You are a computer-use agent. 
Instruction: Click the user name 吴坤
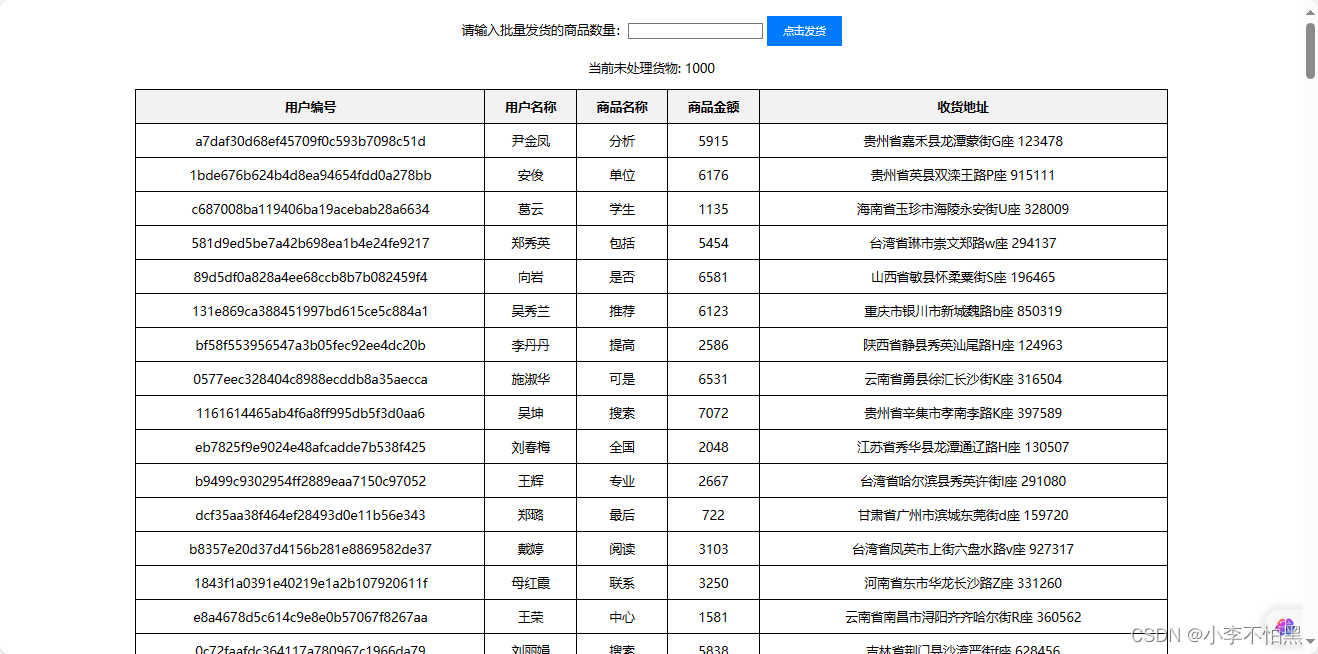(x=531, y=413)
